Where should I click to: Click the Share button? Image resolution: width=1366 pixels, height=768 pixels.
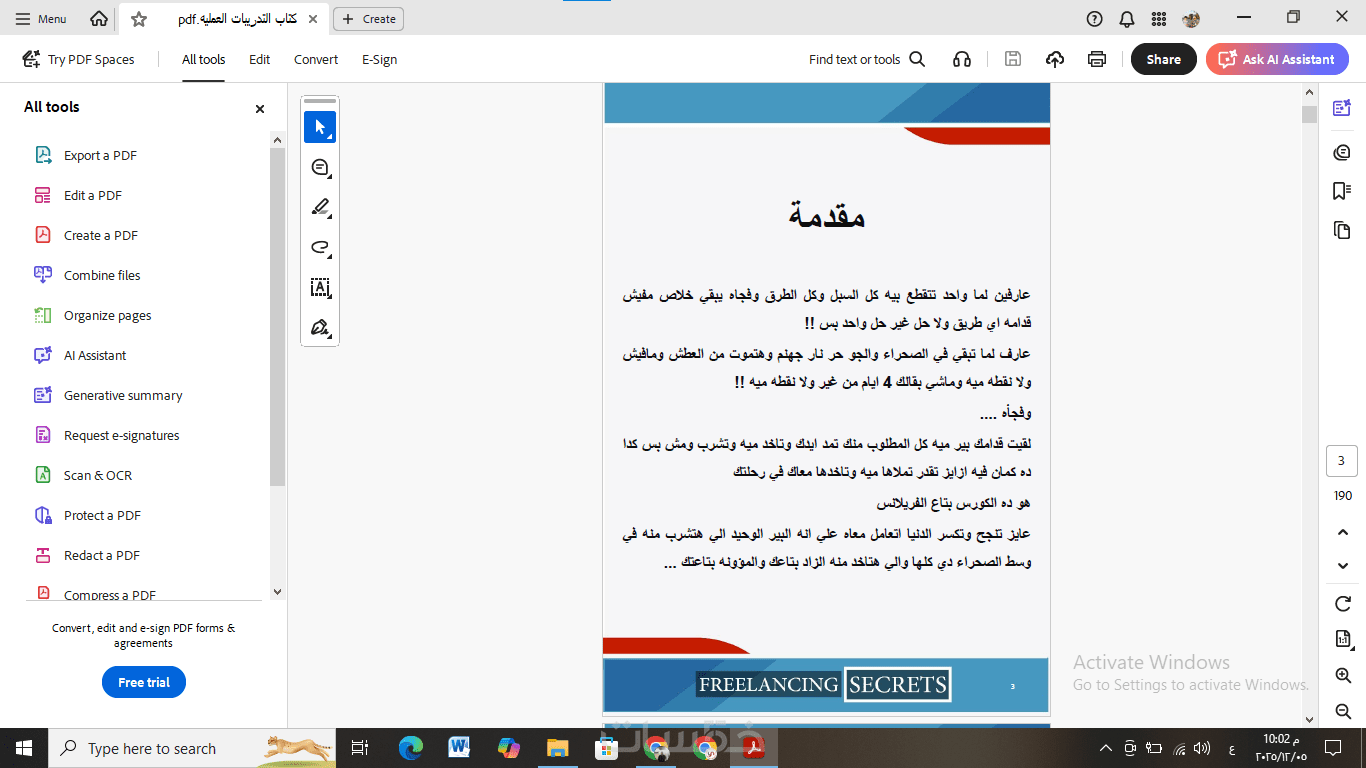coord(1164,59)
